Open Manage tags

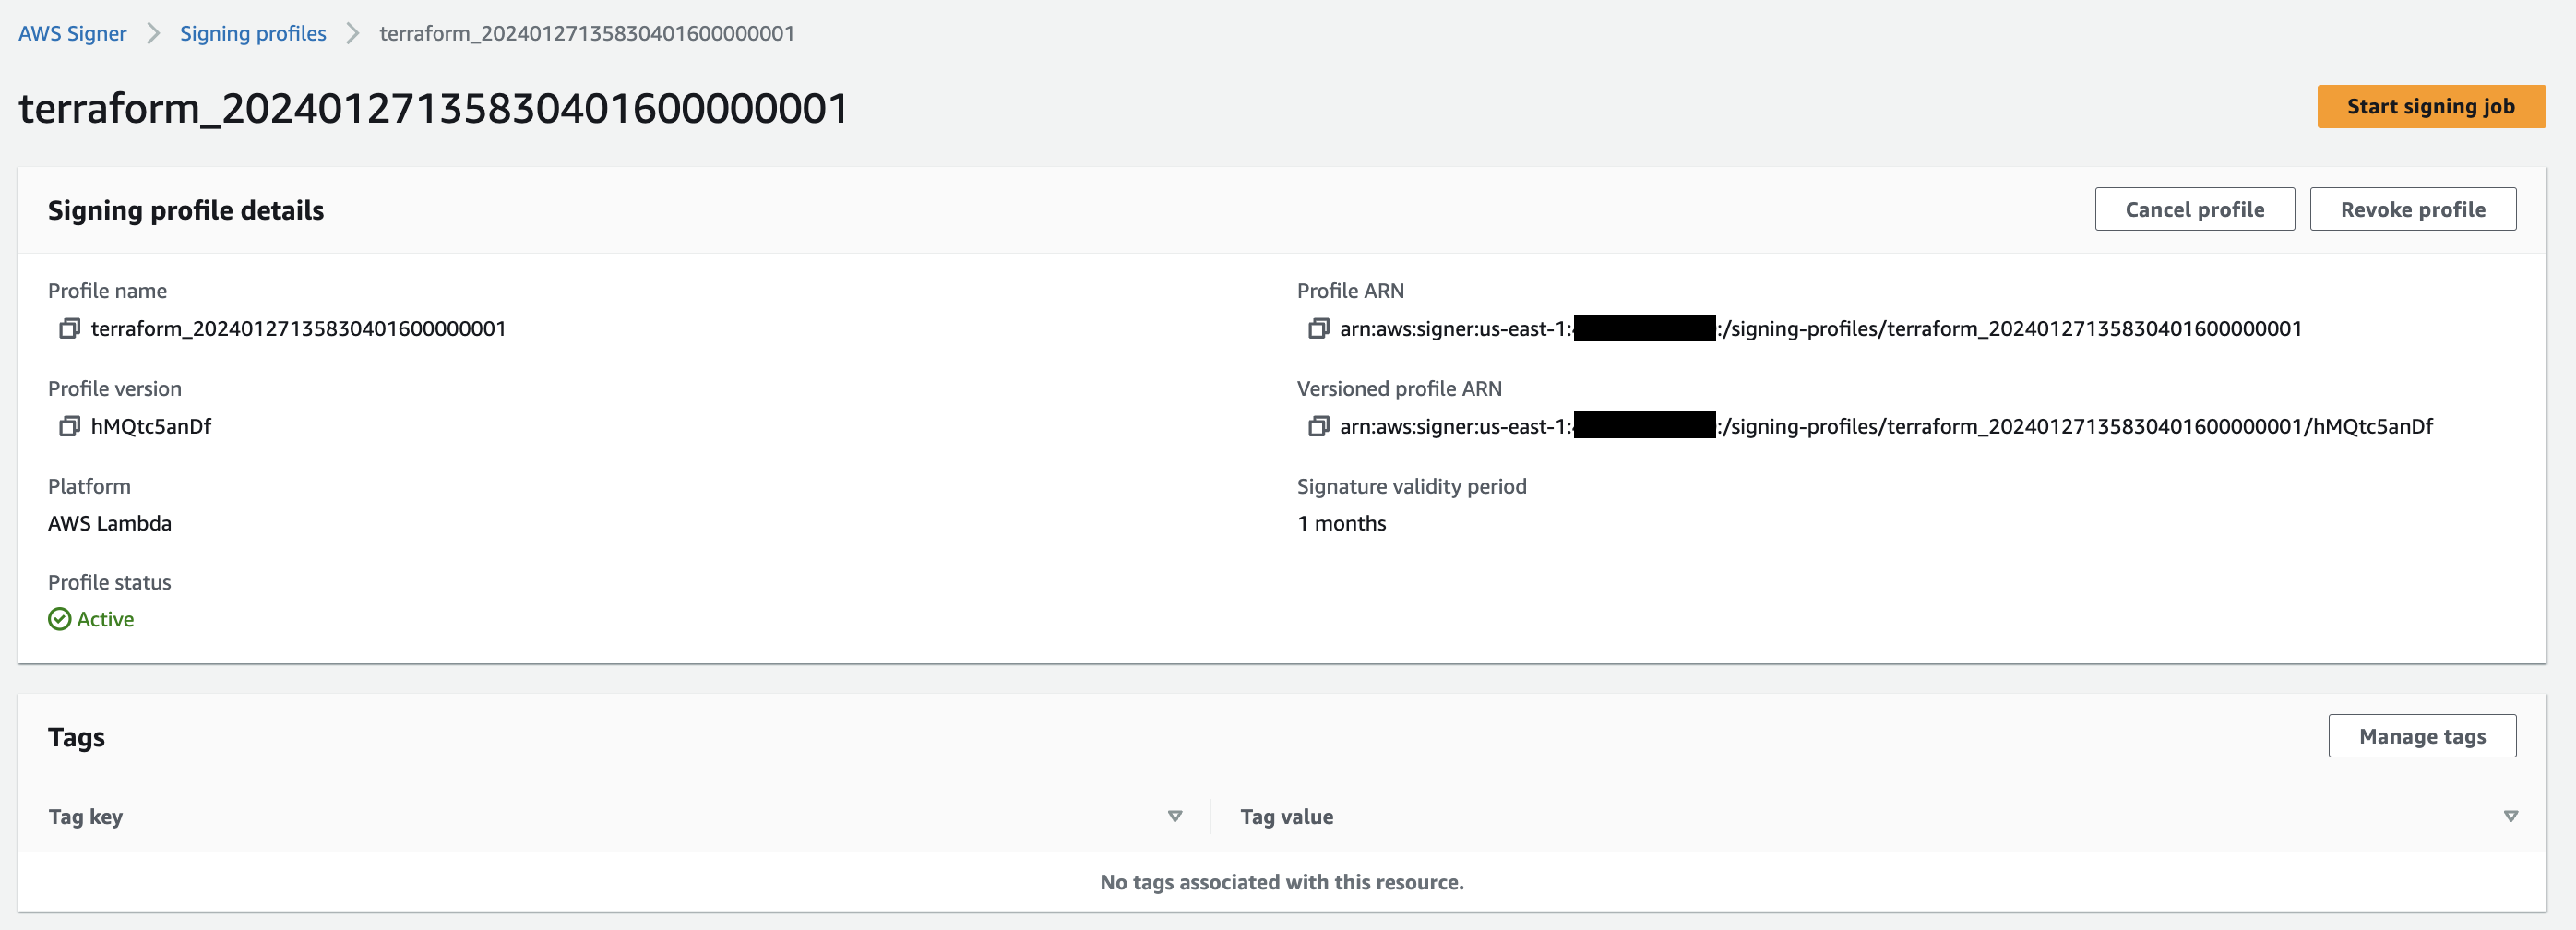tap(2421, 737)
